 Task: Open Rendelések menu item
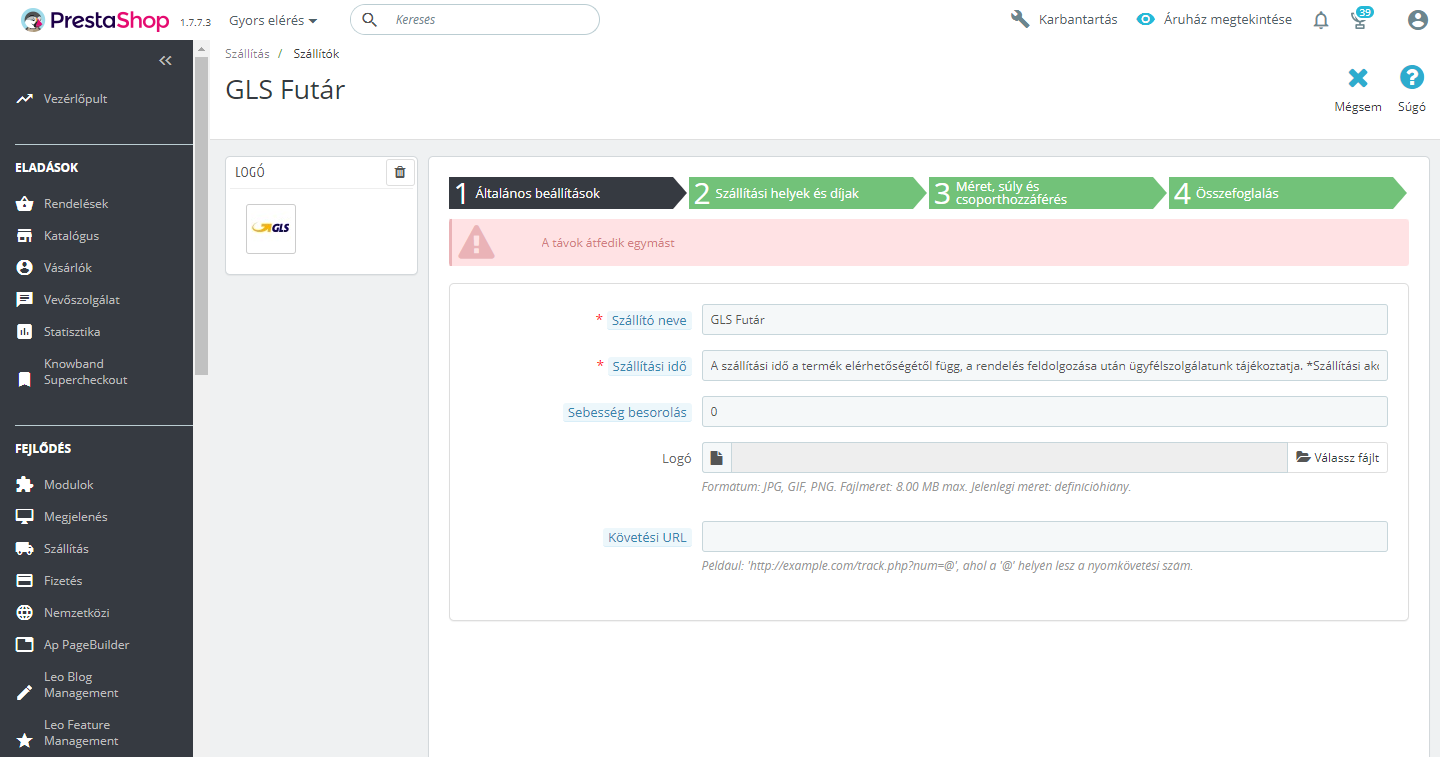pos(76,204)
